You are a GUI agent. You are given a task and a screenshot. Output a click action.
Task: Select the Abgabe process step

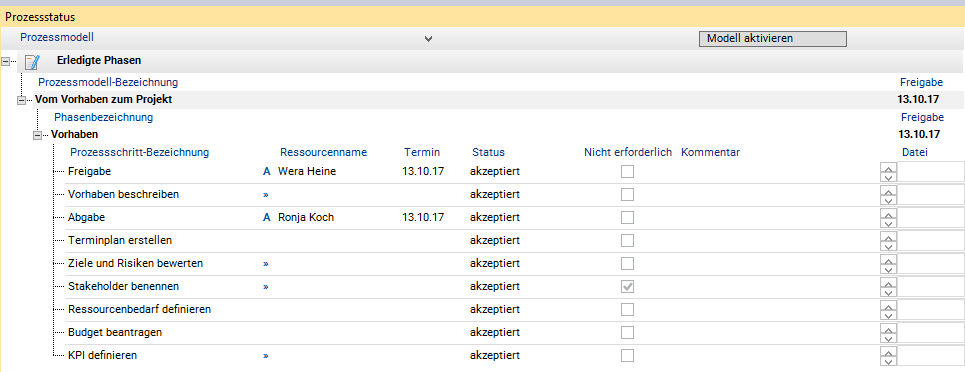87,217
